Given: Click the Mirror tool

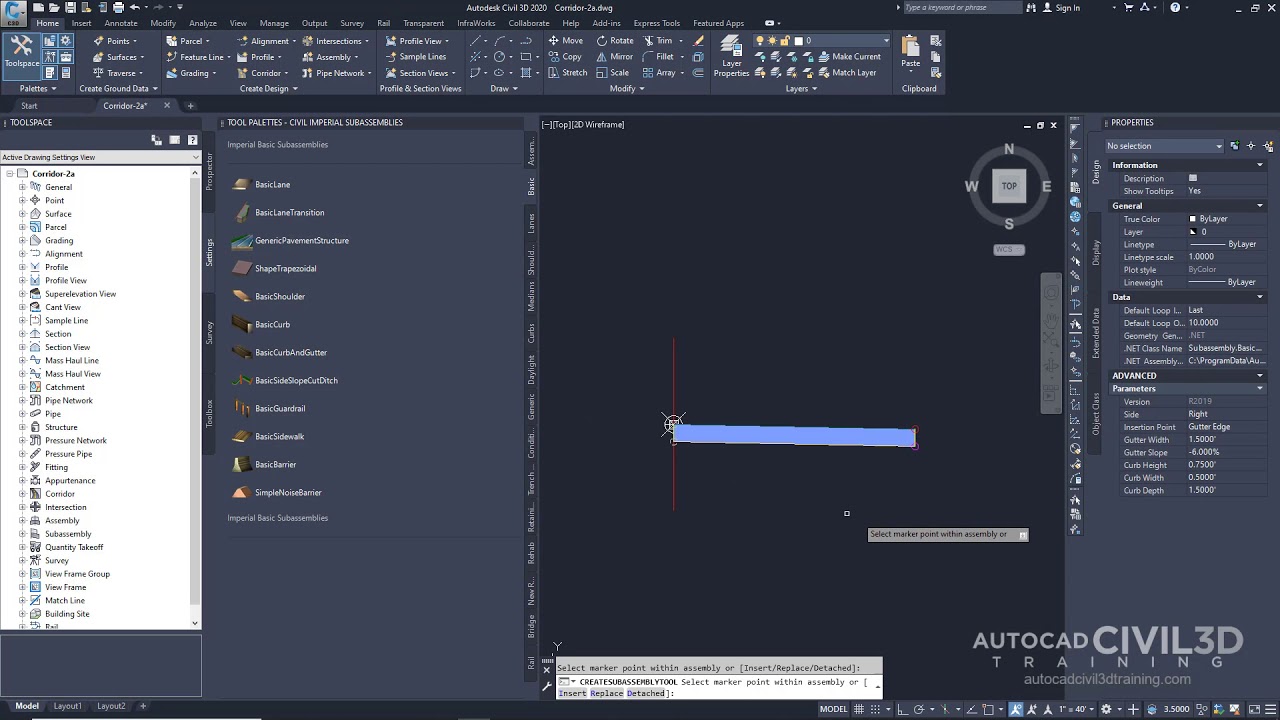Looking at the screenshot, I should (x=614, y=57).
